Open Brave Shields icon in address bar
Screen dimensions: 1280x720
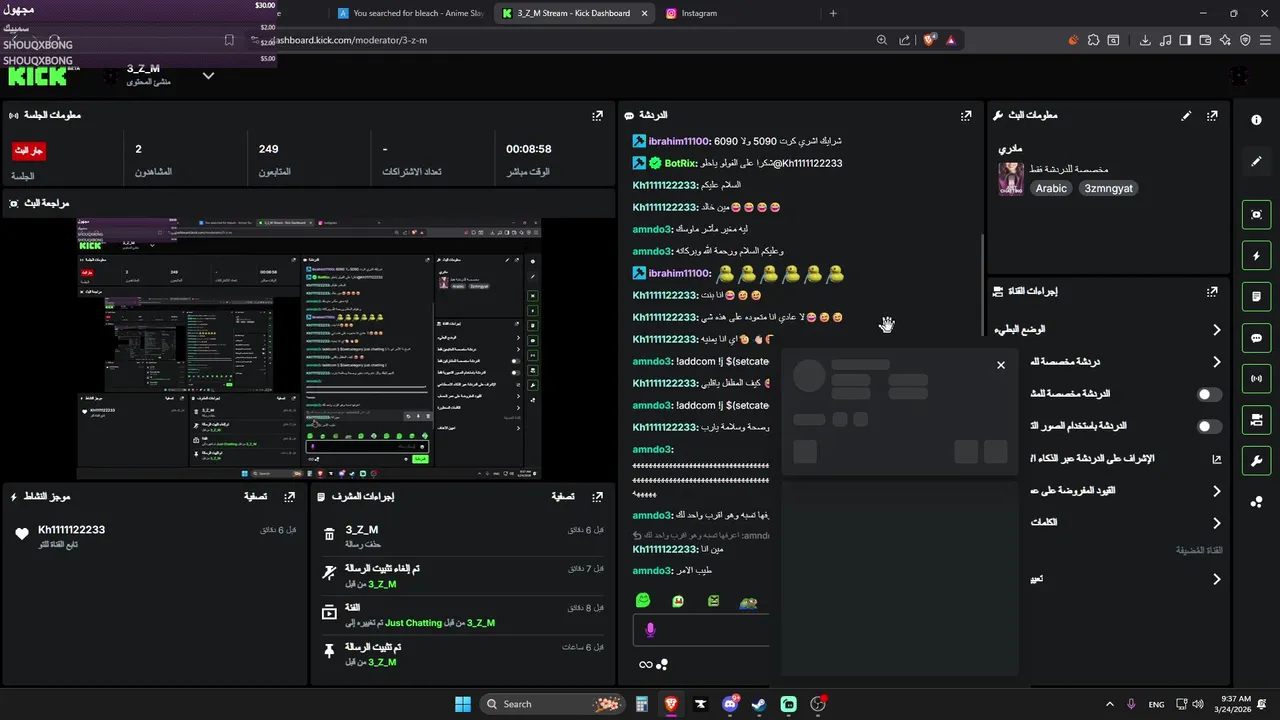click(x=929, y=40)
